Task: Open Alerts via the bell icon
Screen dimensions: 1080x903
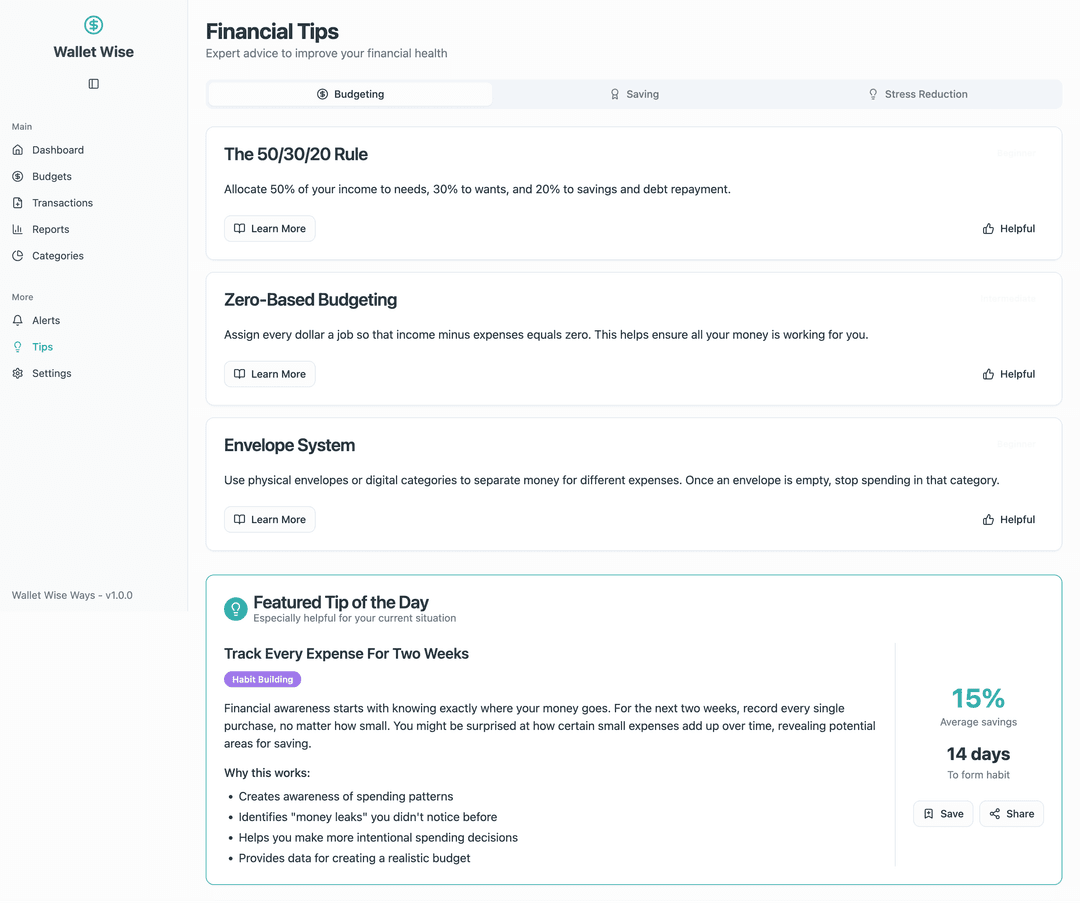Action: (x=17, y=320)
